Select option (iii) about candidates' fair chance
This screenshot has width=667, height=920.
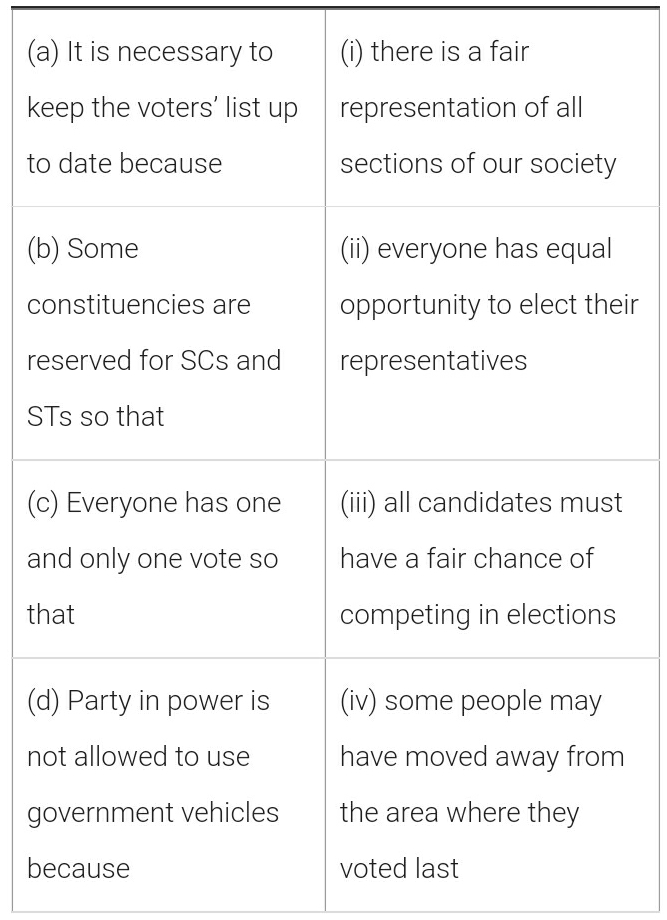[x=490, y=558]
